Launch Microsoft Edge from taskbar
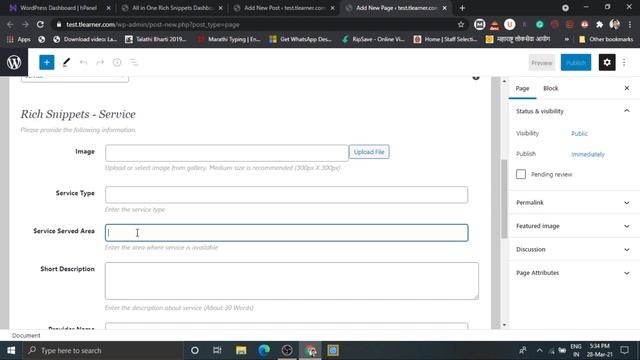This screenshot has width=640, height=360. tap(264, 350)
